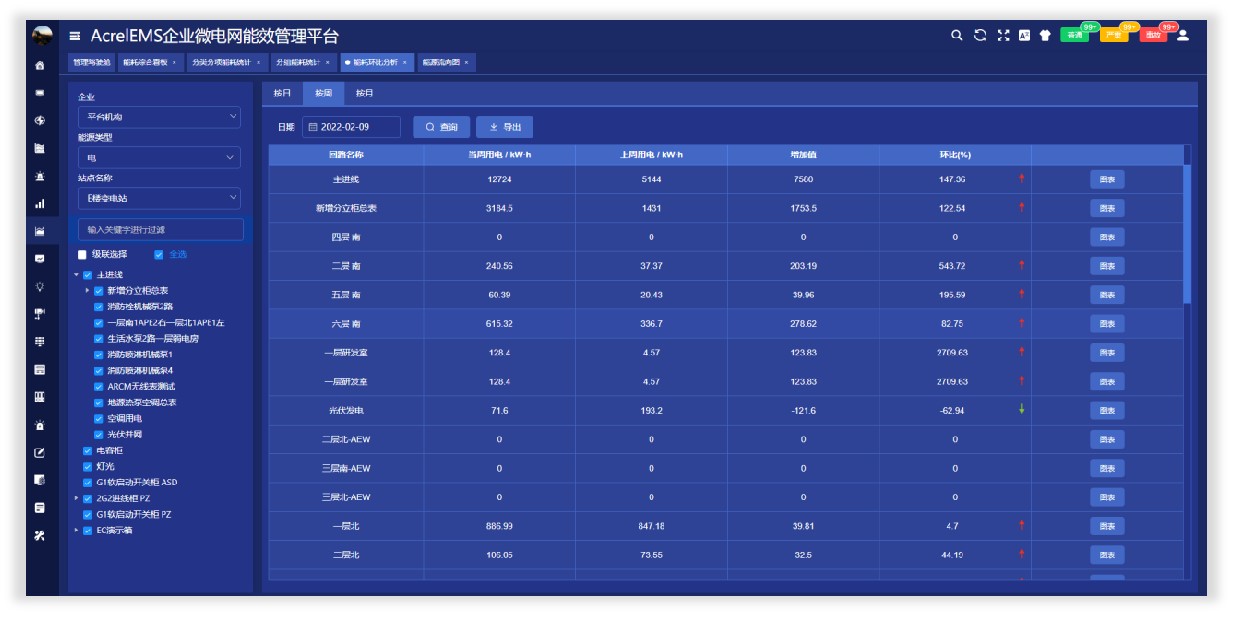The image size is (1233, 617).
Task: Switch to the 能耗综合看板 page tab
Action: point(147,62)
